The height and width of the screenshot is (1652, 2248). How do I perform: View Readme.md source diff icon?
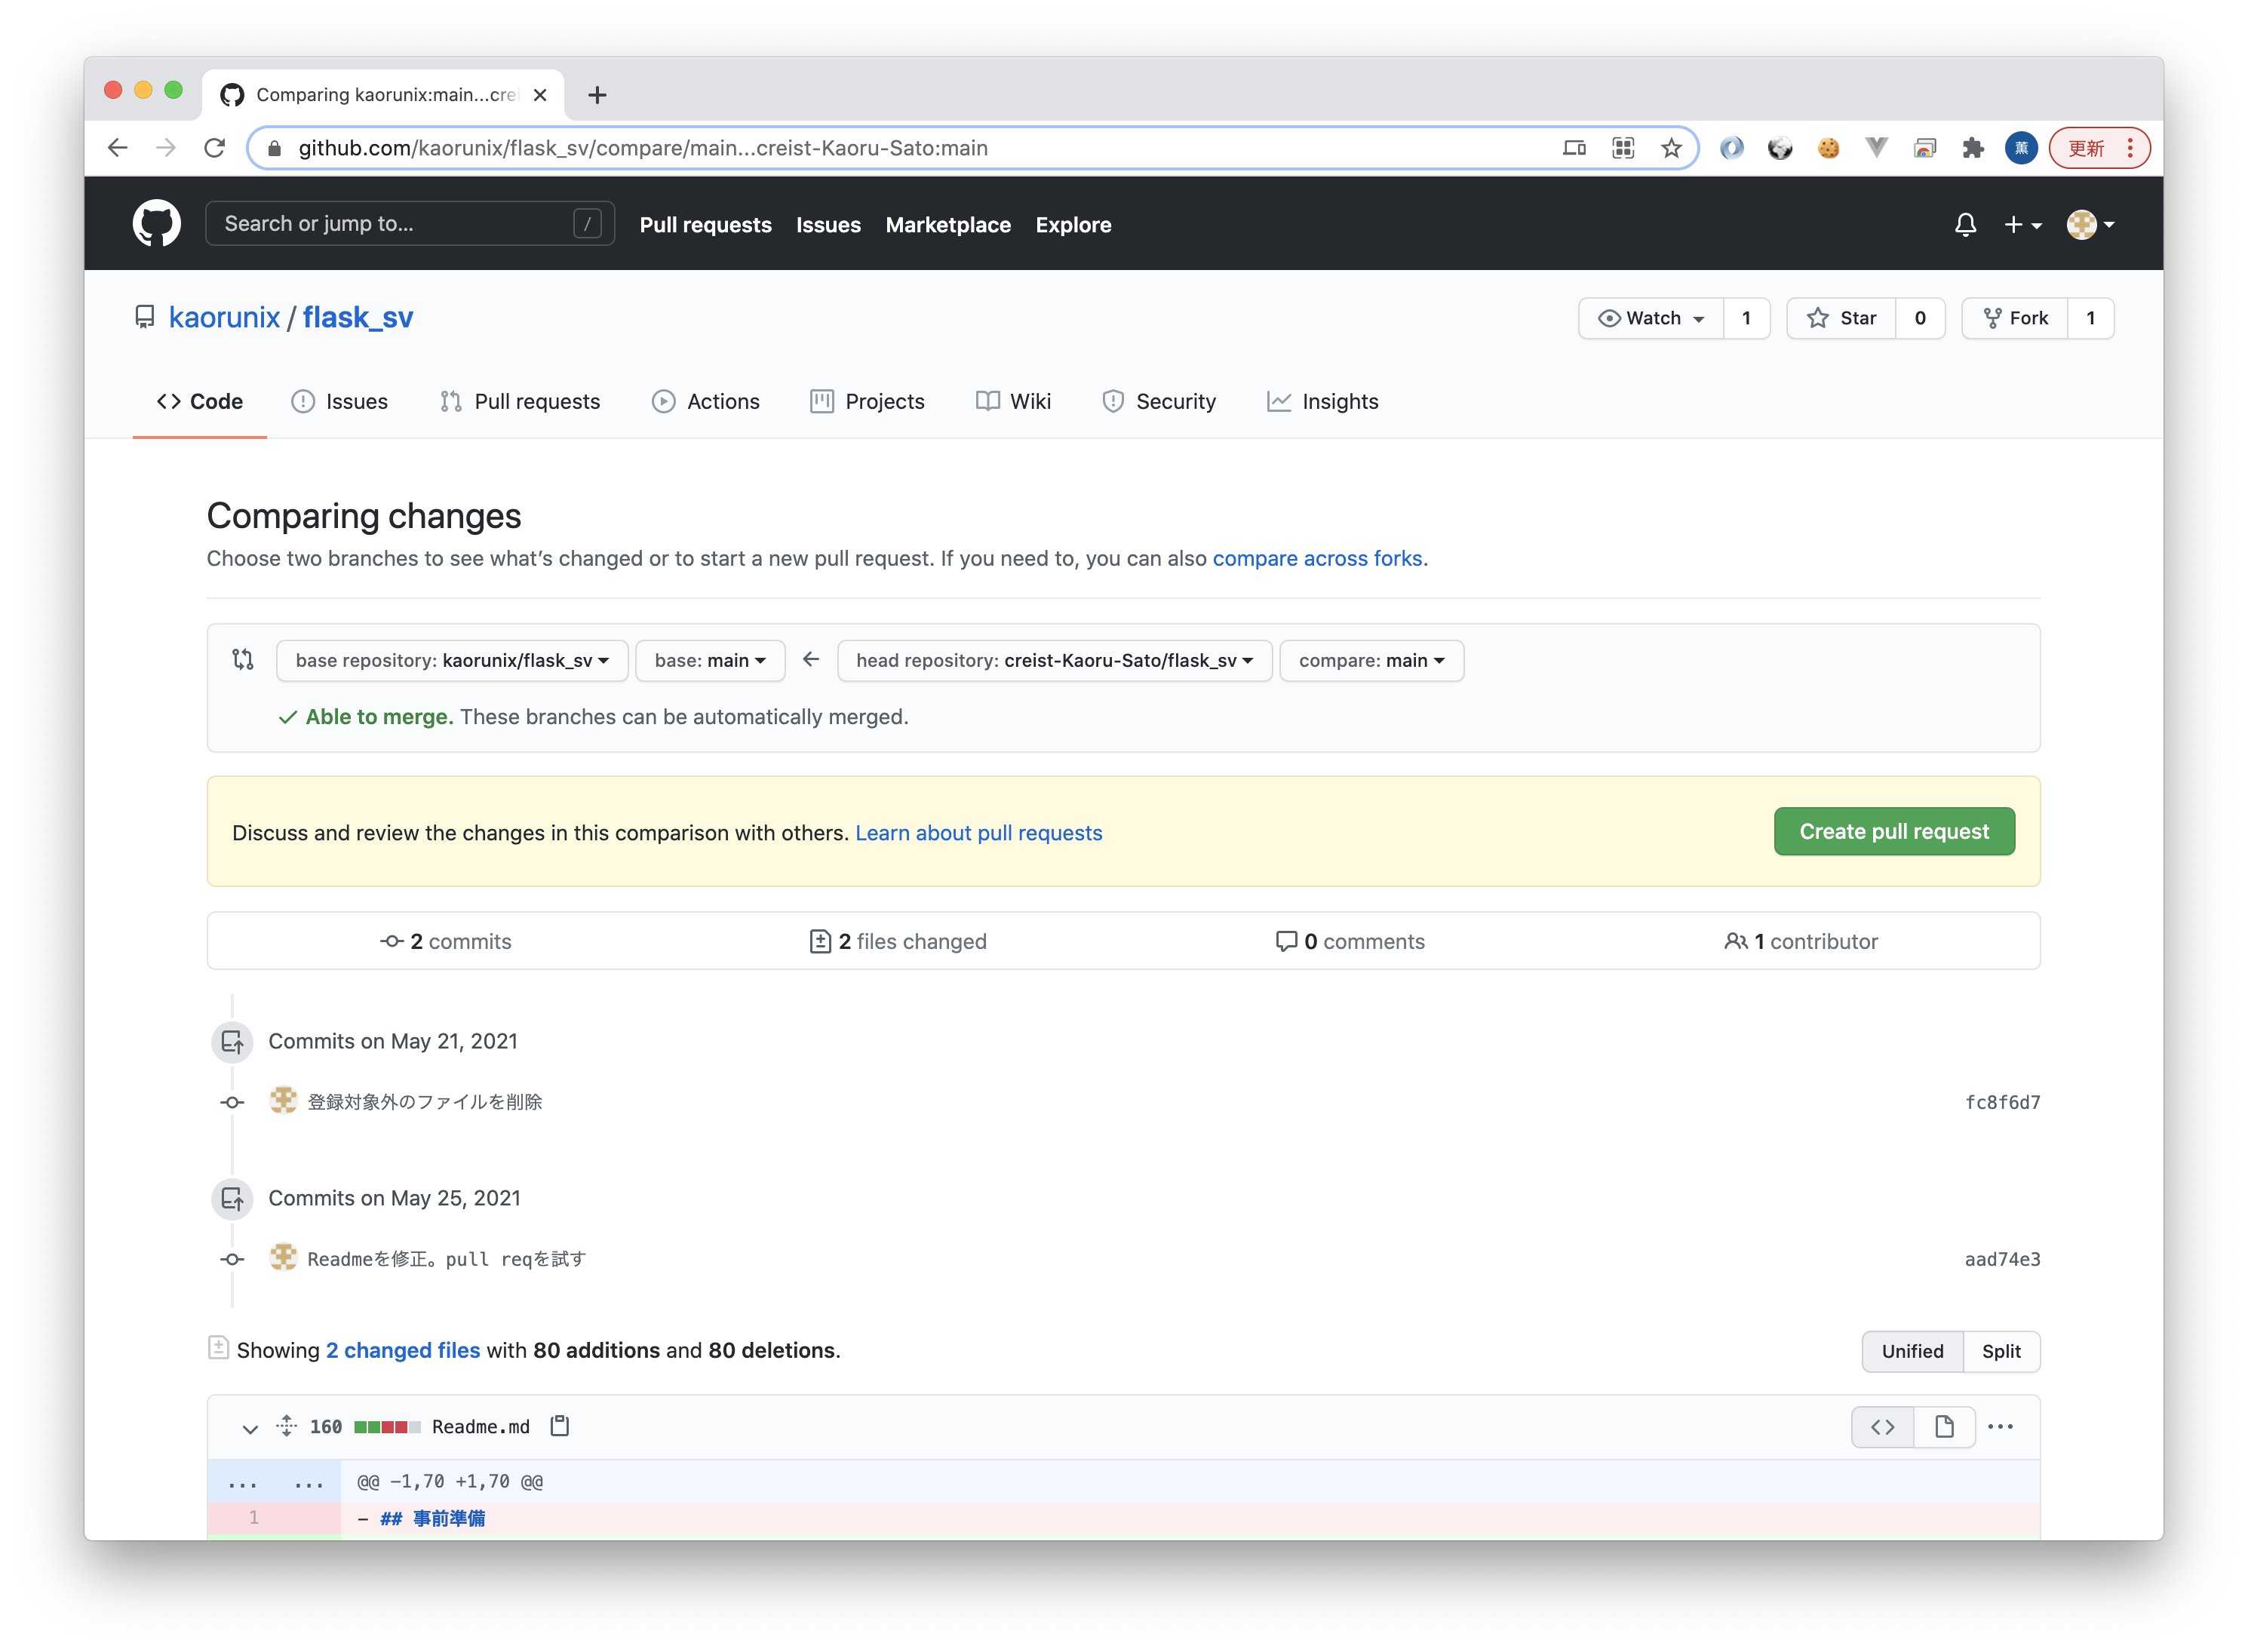(x=1882, y=1427)
